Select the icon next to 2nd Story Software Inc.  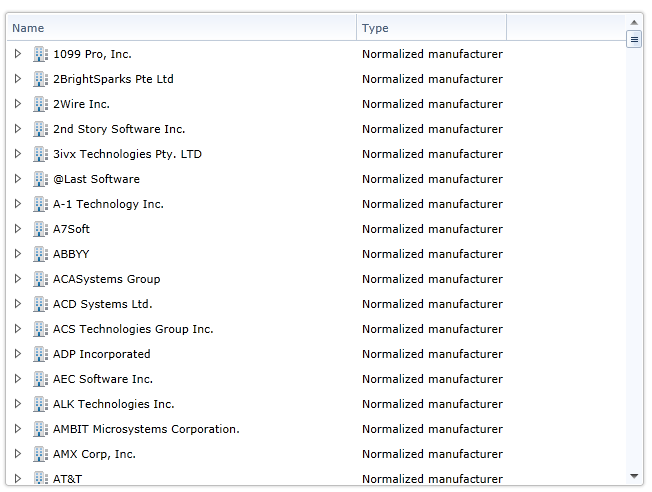[40, 129]
